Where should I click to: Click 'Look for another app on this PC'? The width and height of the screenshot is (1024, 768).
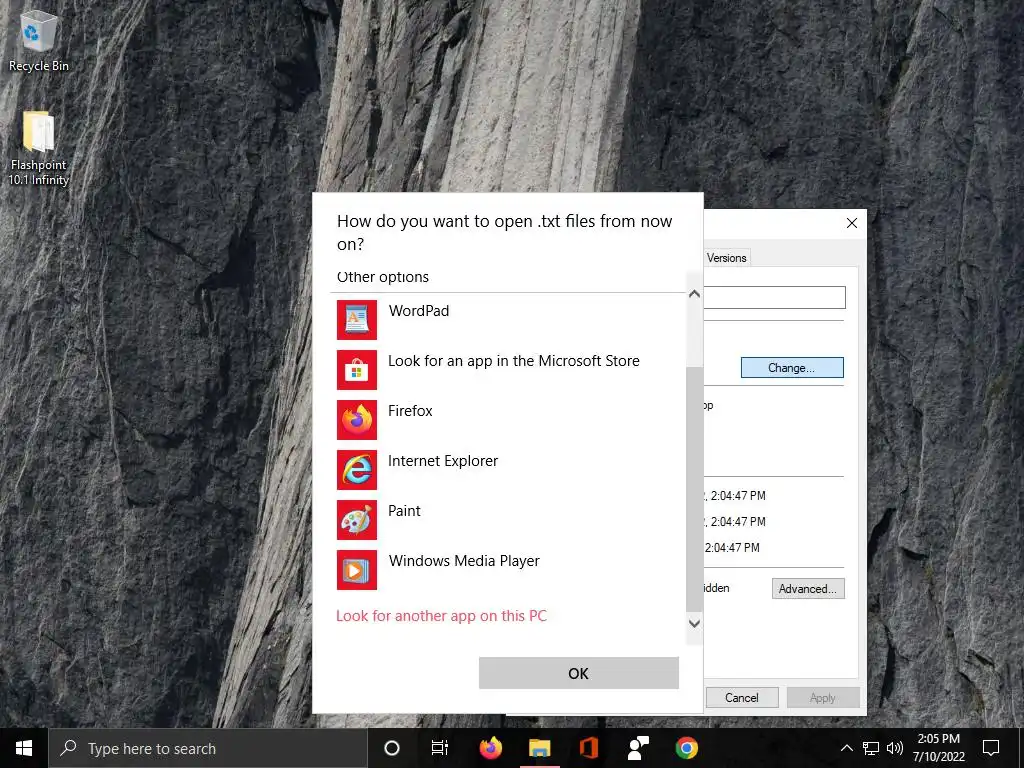[x=441, y=616]
